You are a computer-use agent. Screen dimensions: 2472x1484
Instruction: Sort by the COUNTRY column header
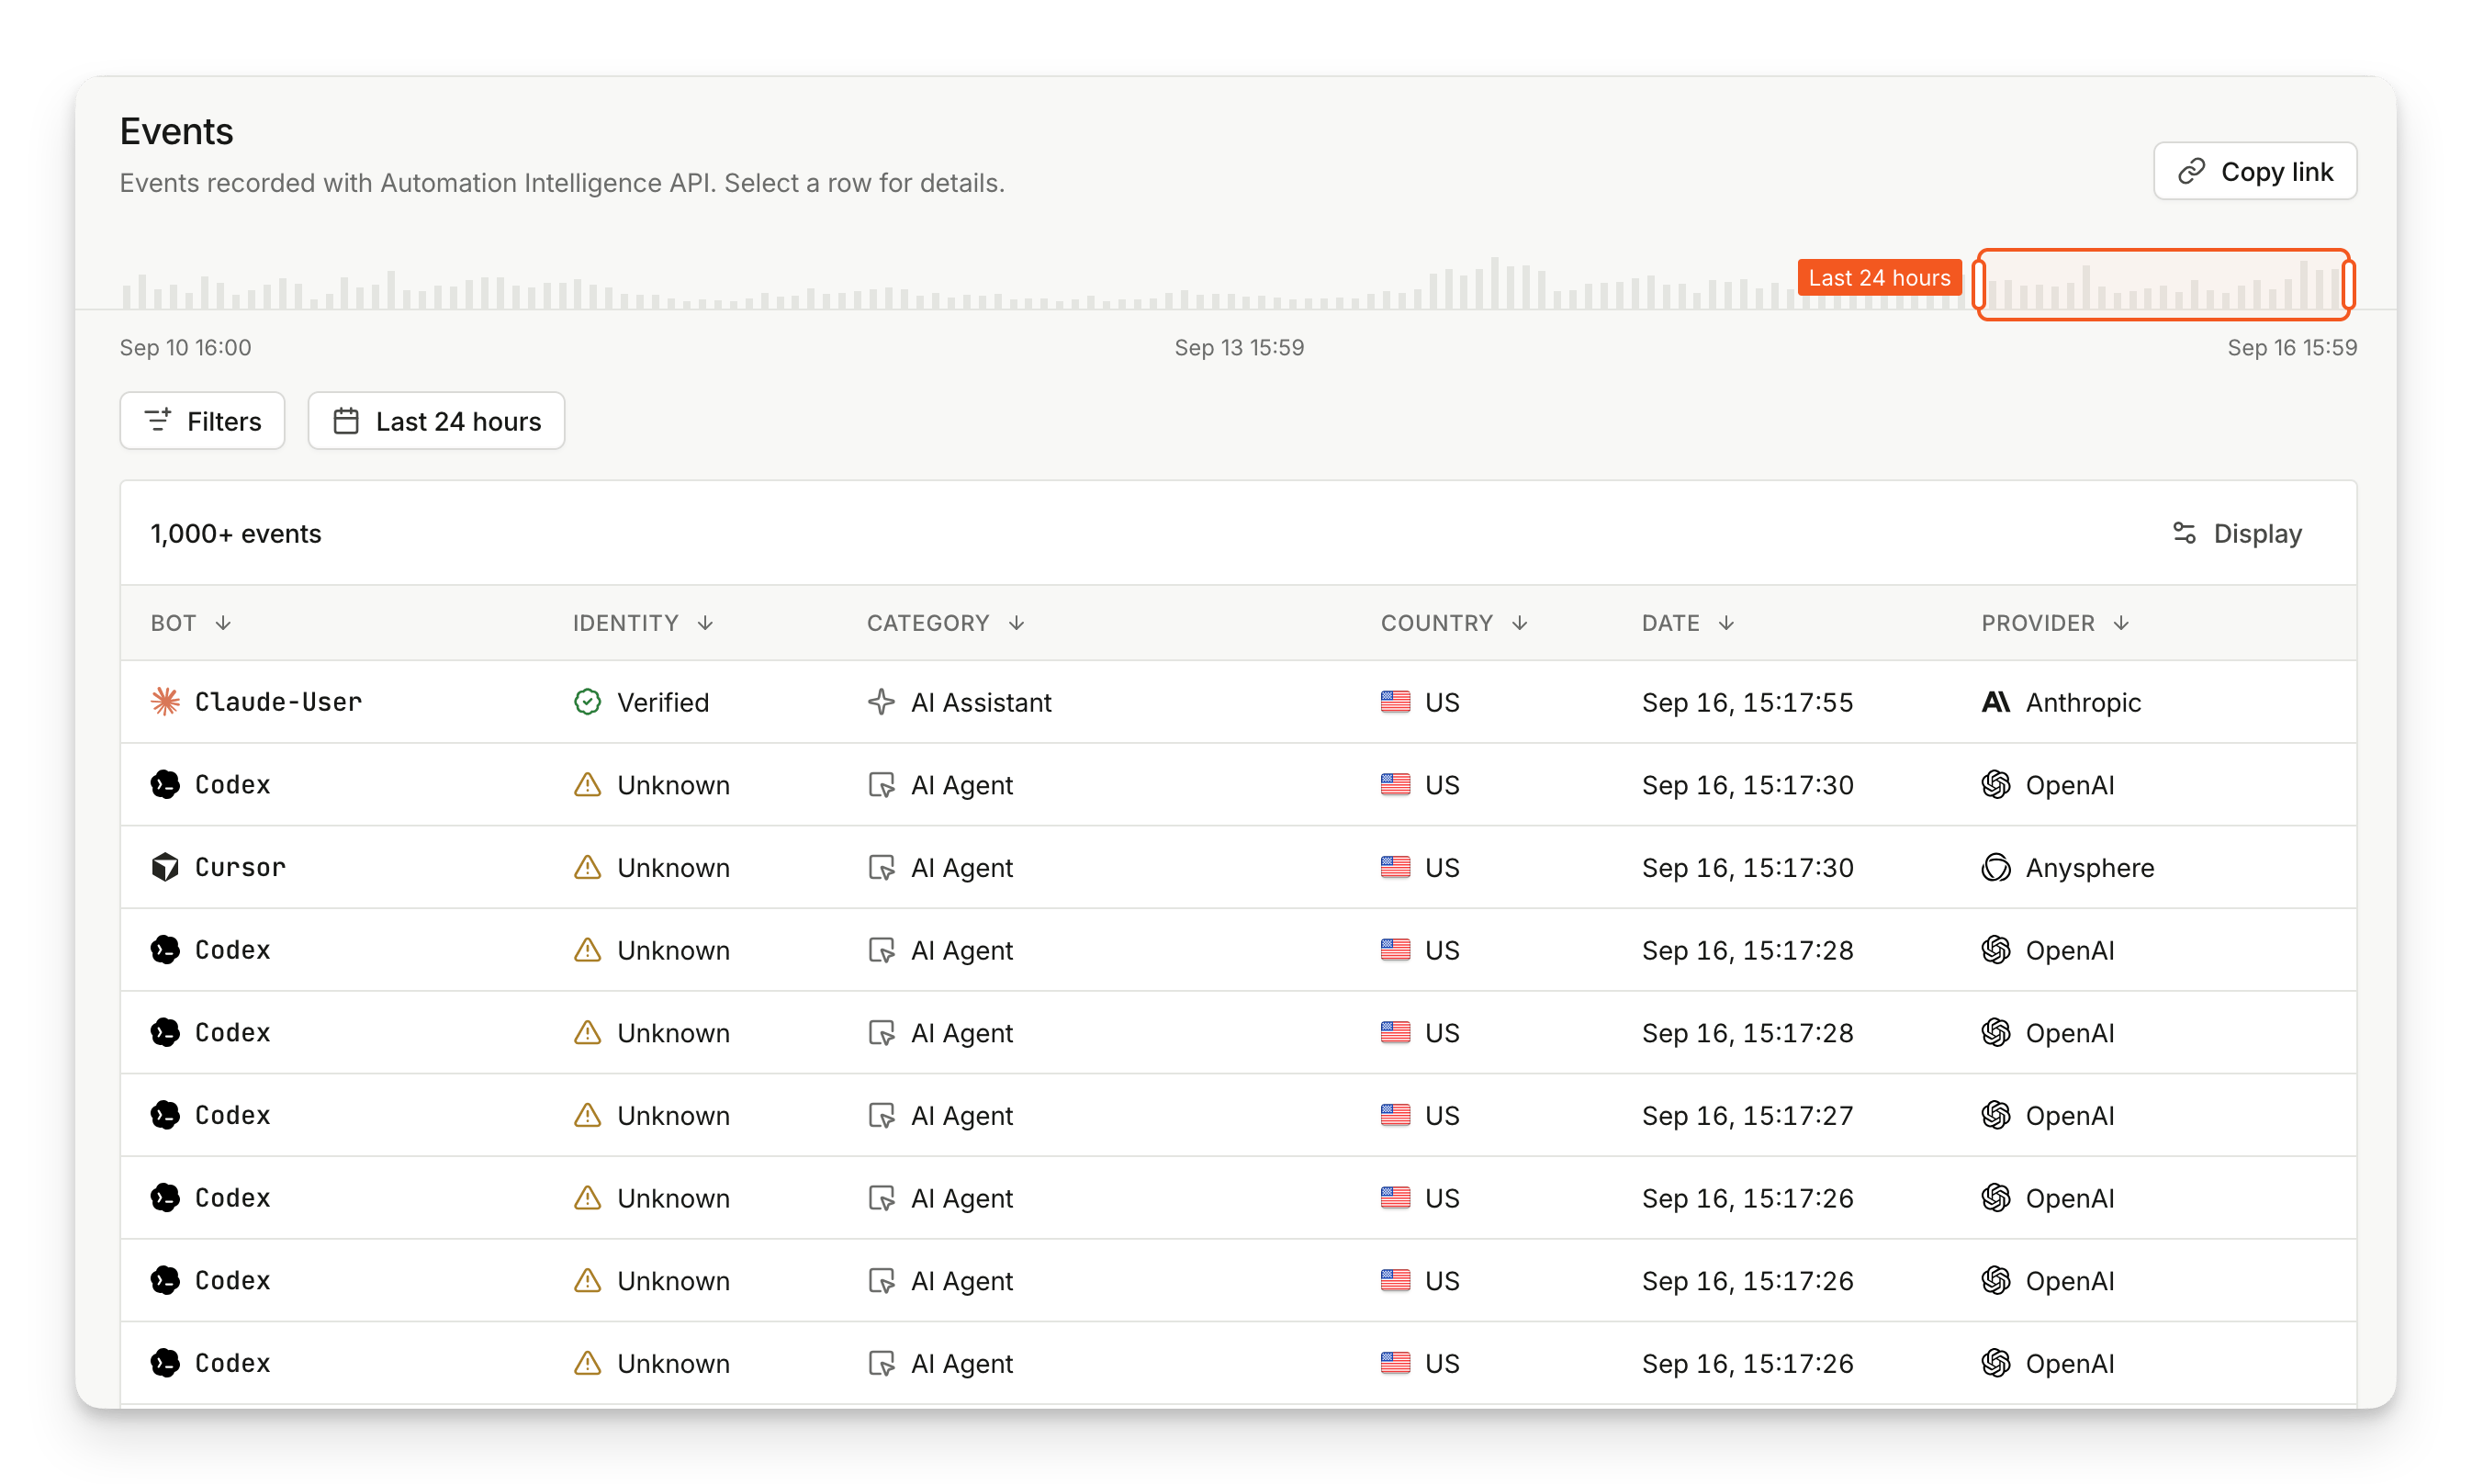[1455, 623]
